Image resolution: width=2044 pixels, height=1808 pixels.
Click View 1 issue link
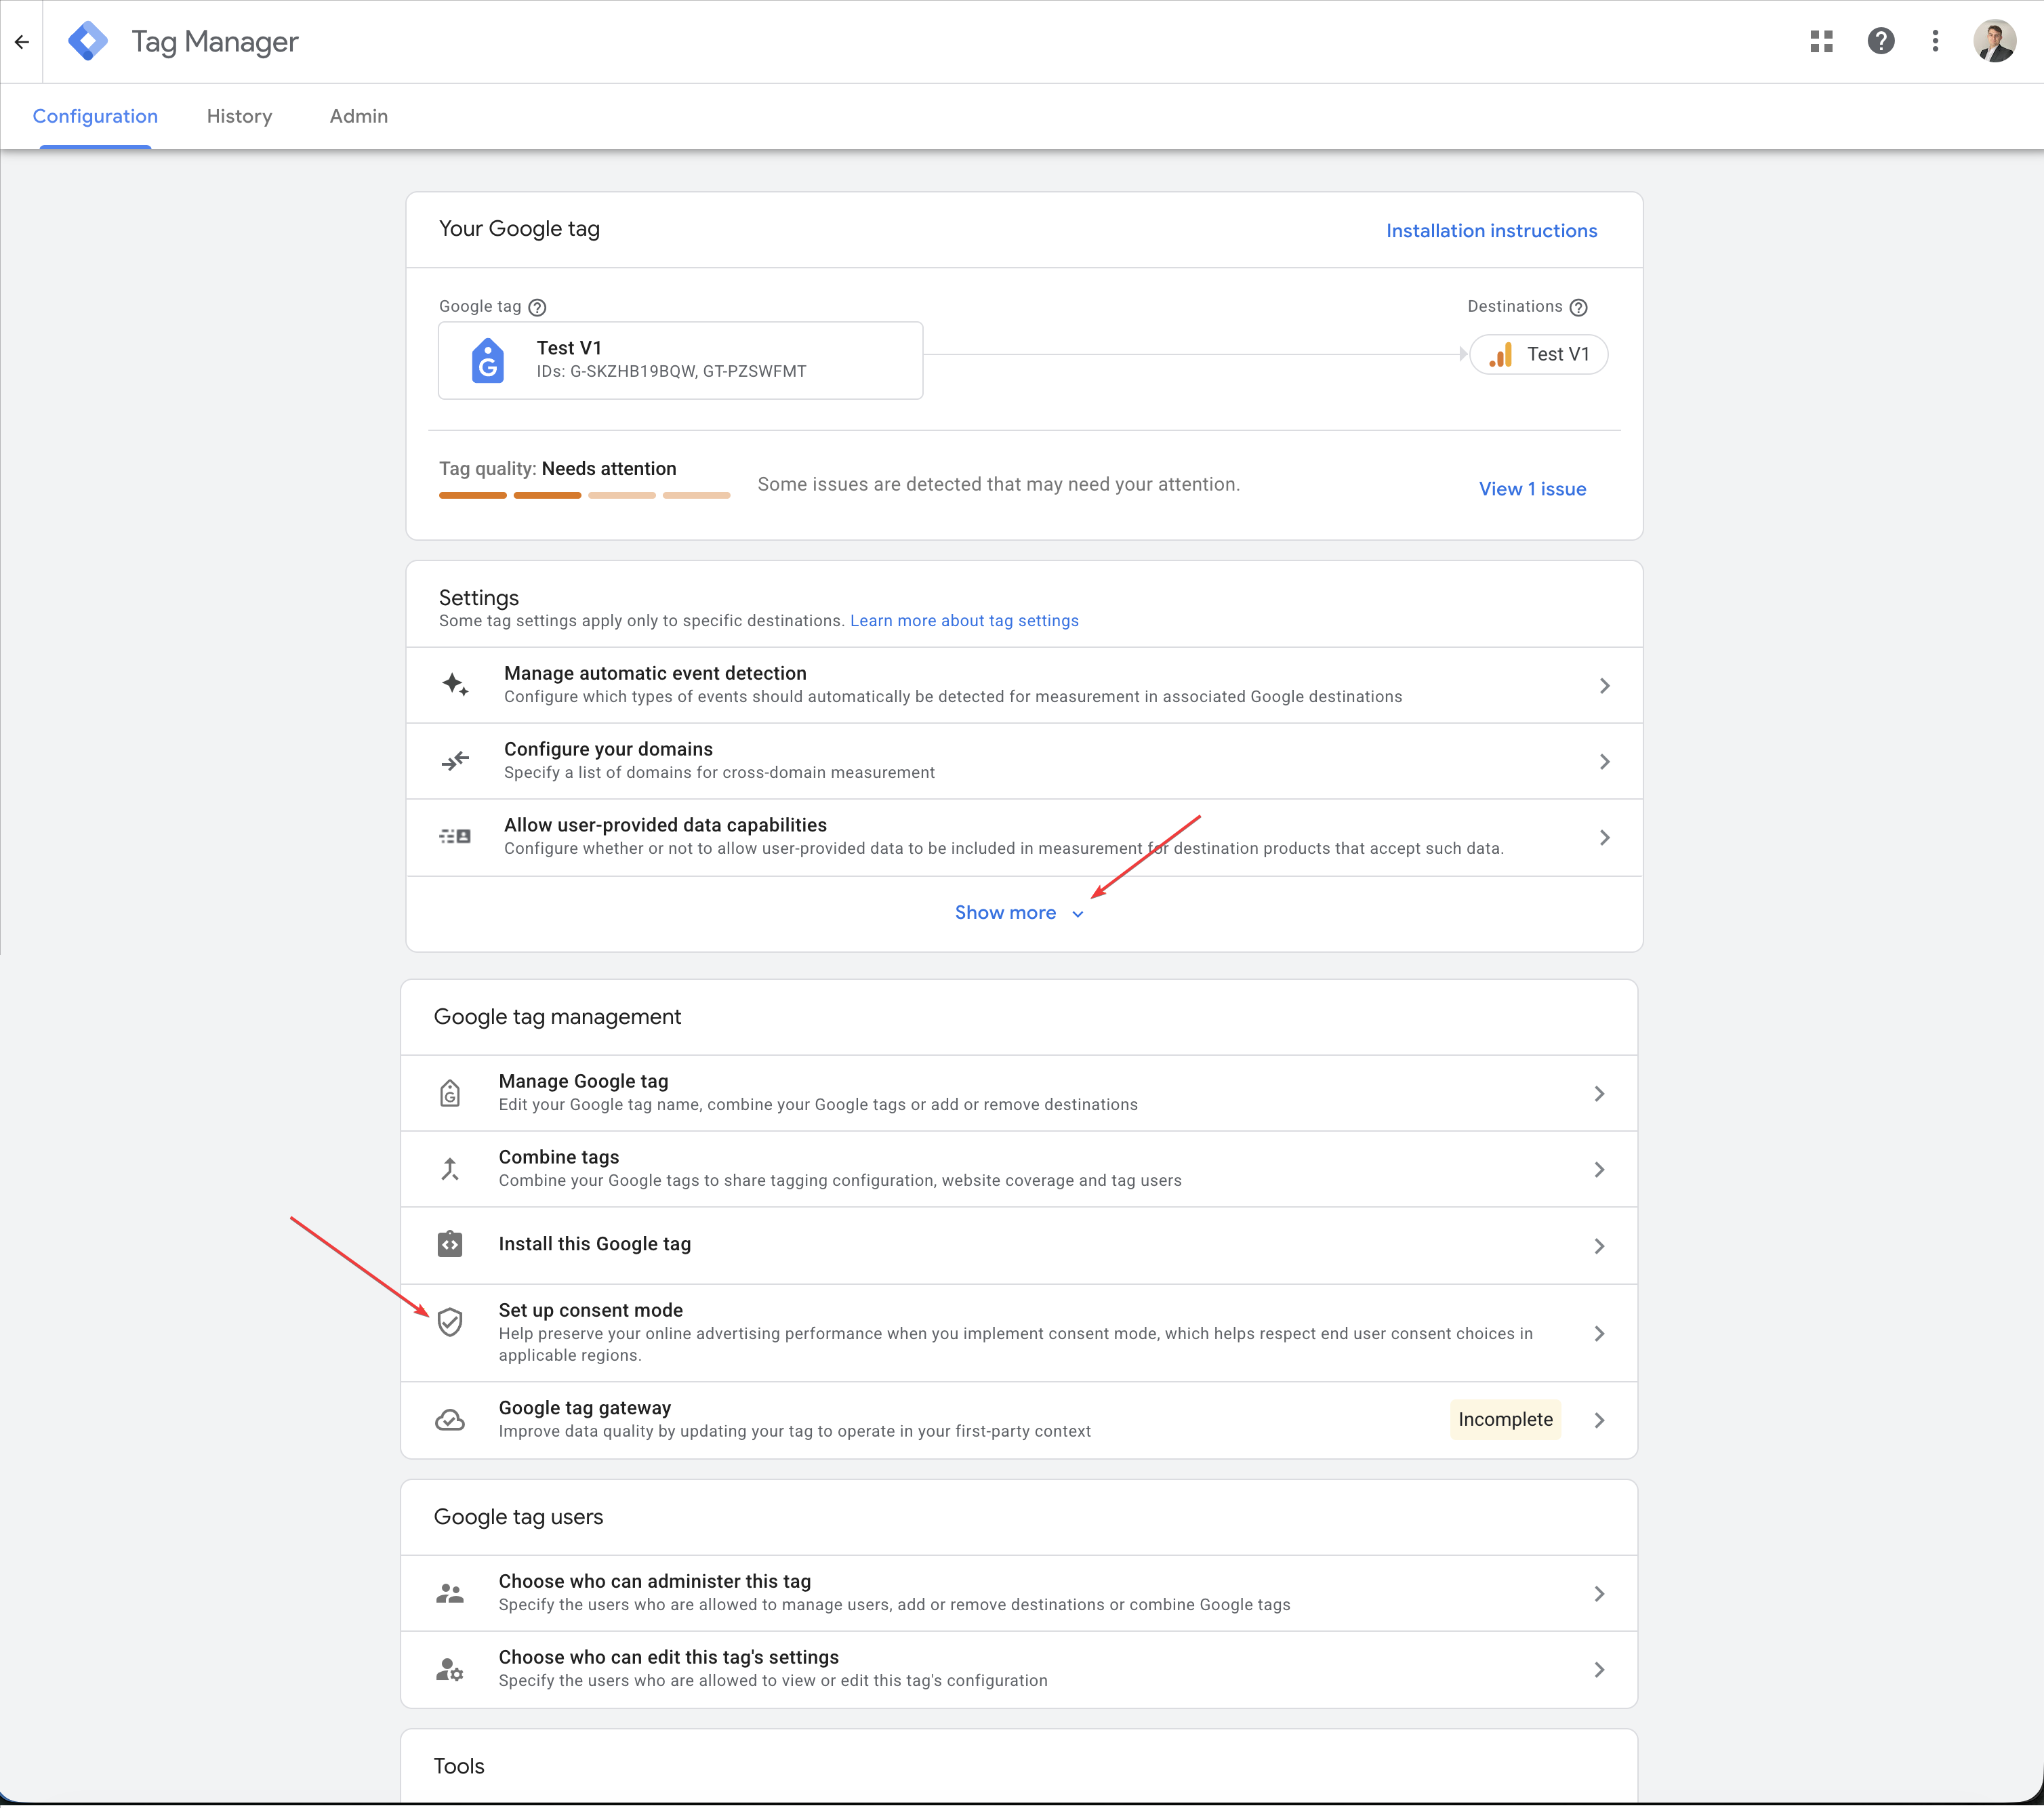point(1532,489)
